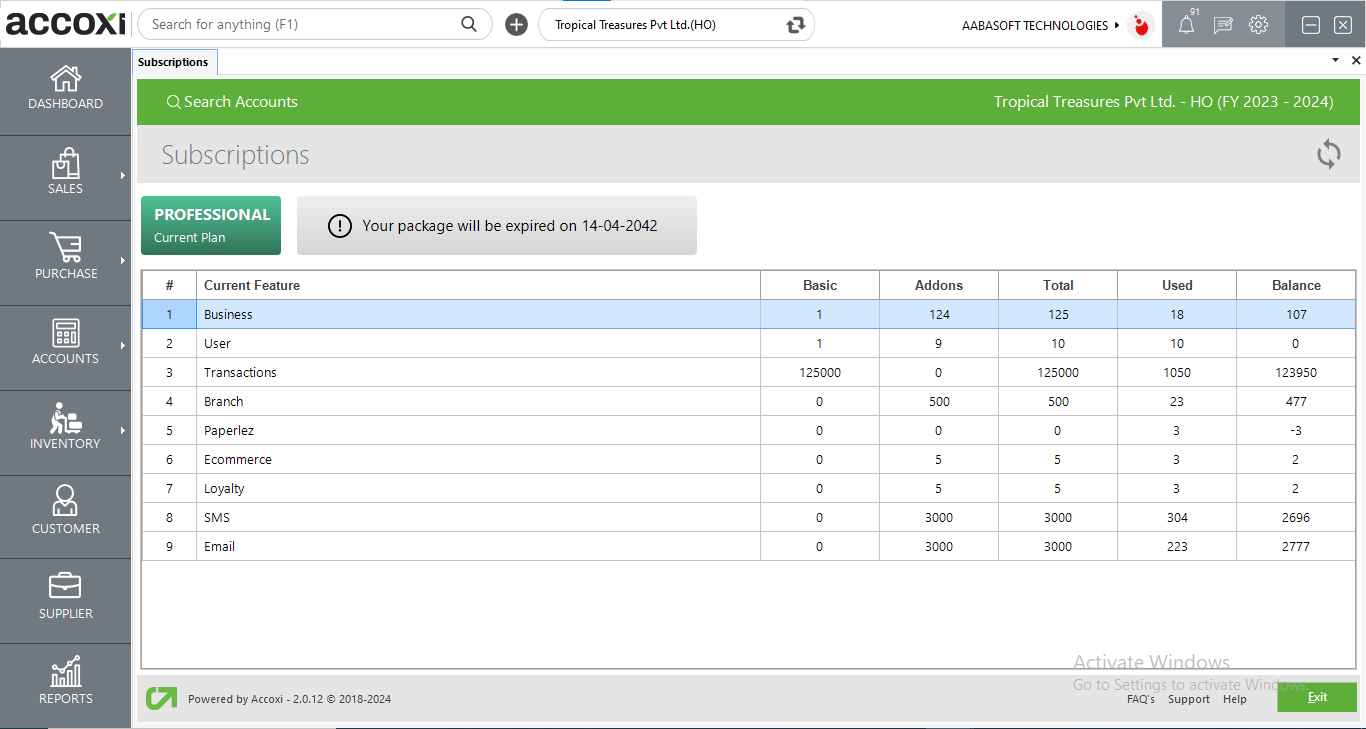Screen dimensions: 1366x729
Task: Click the Branch addons value 500
Action: [x=939, y=401]
